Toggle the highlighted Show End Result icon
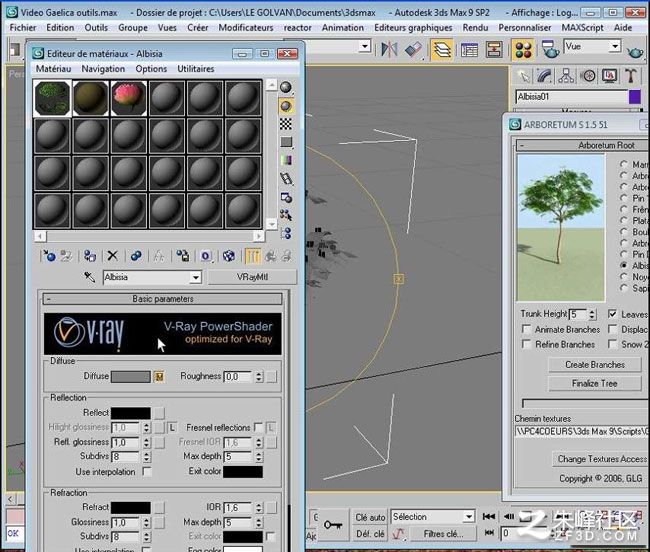650x552 pixels. click(252, 256)
